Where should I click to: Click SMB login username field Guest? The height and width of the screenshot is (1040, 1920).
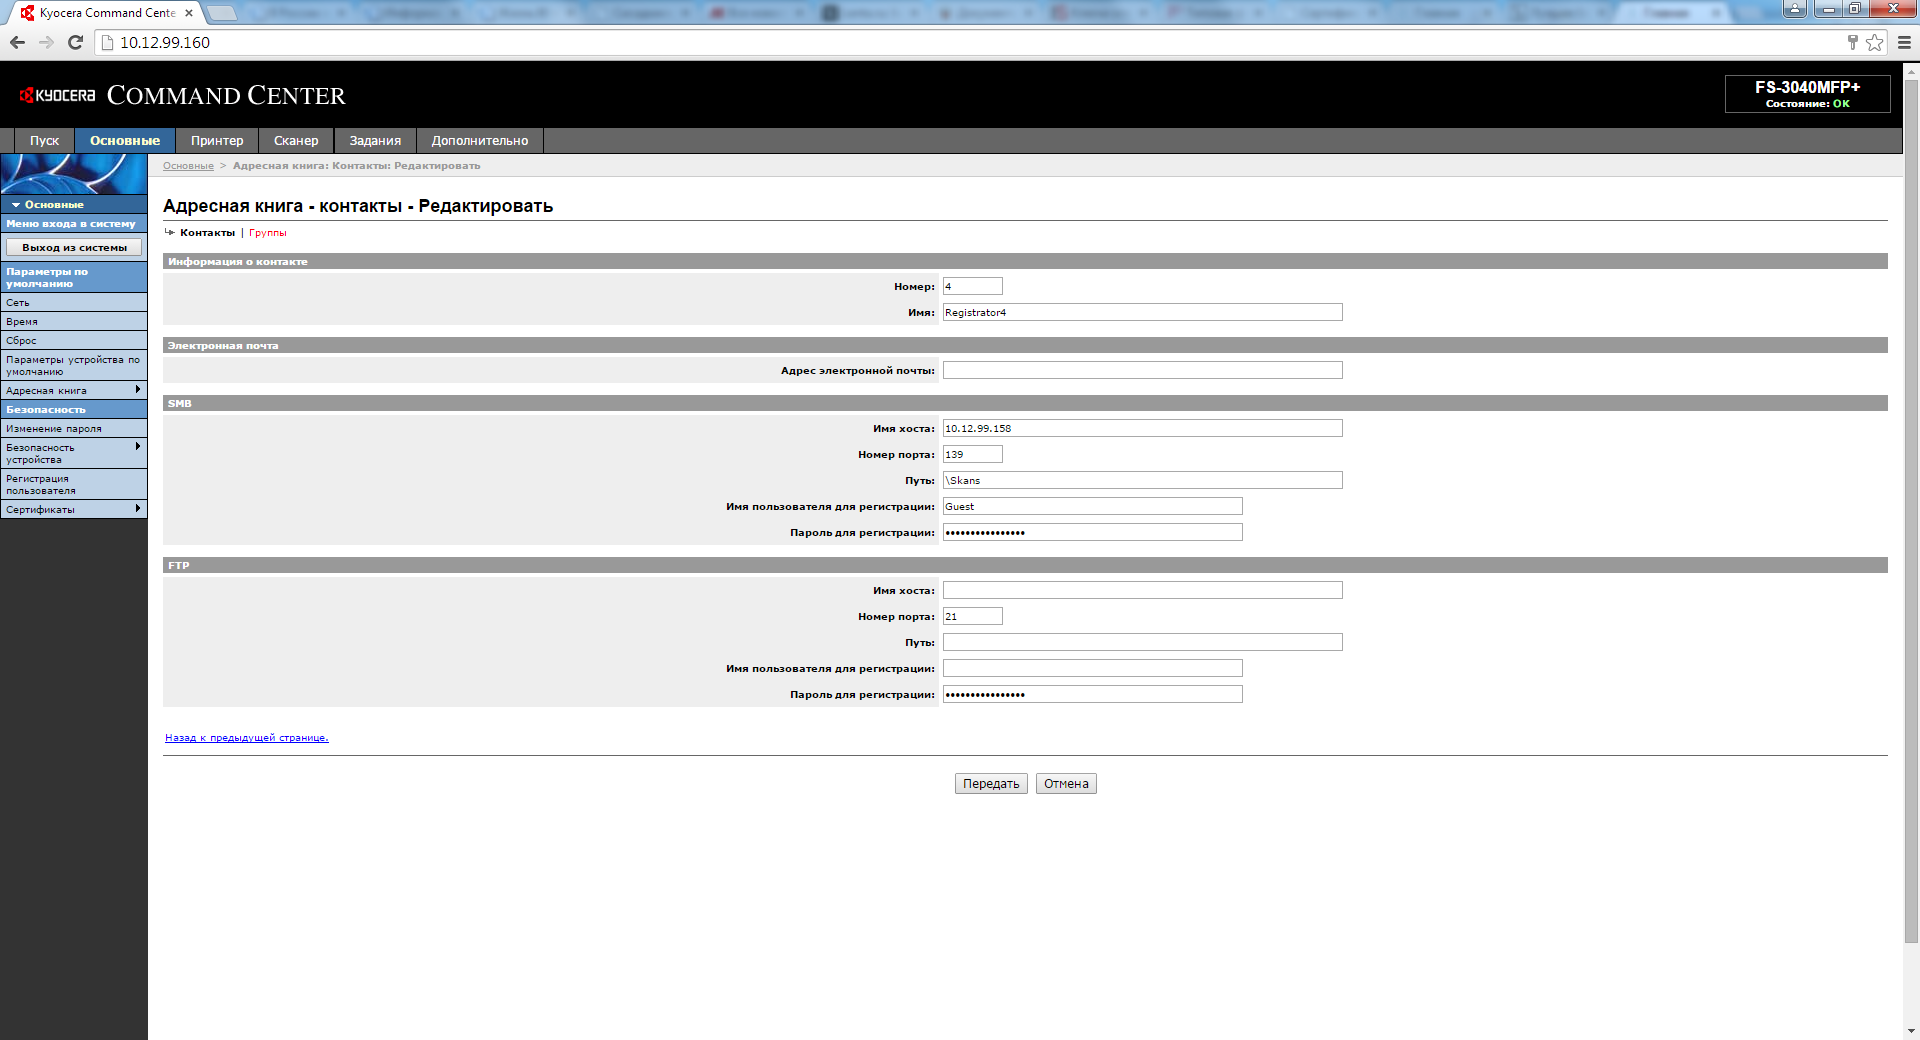[1092, 506]
